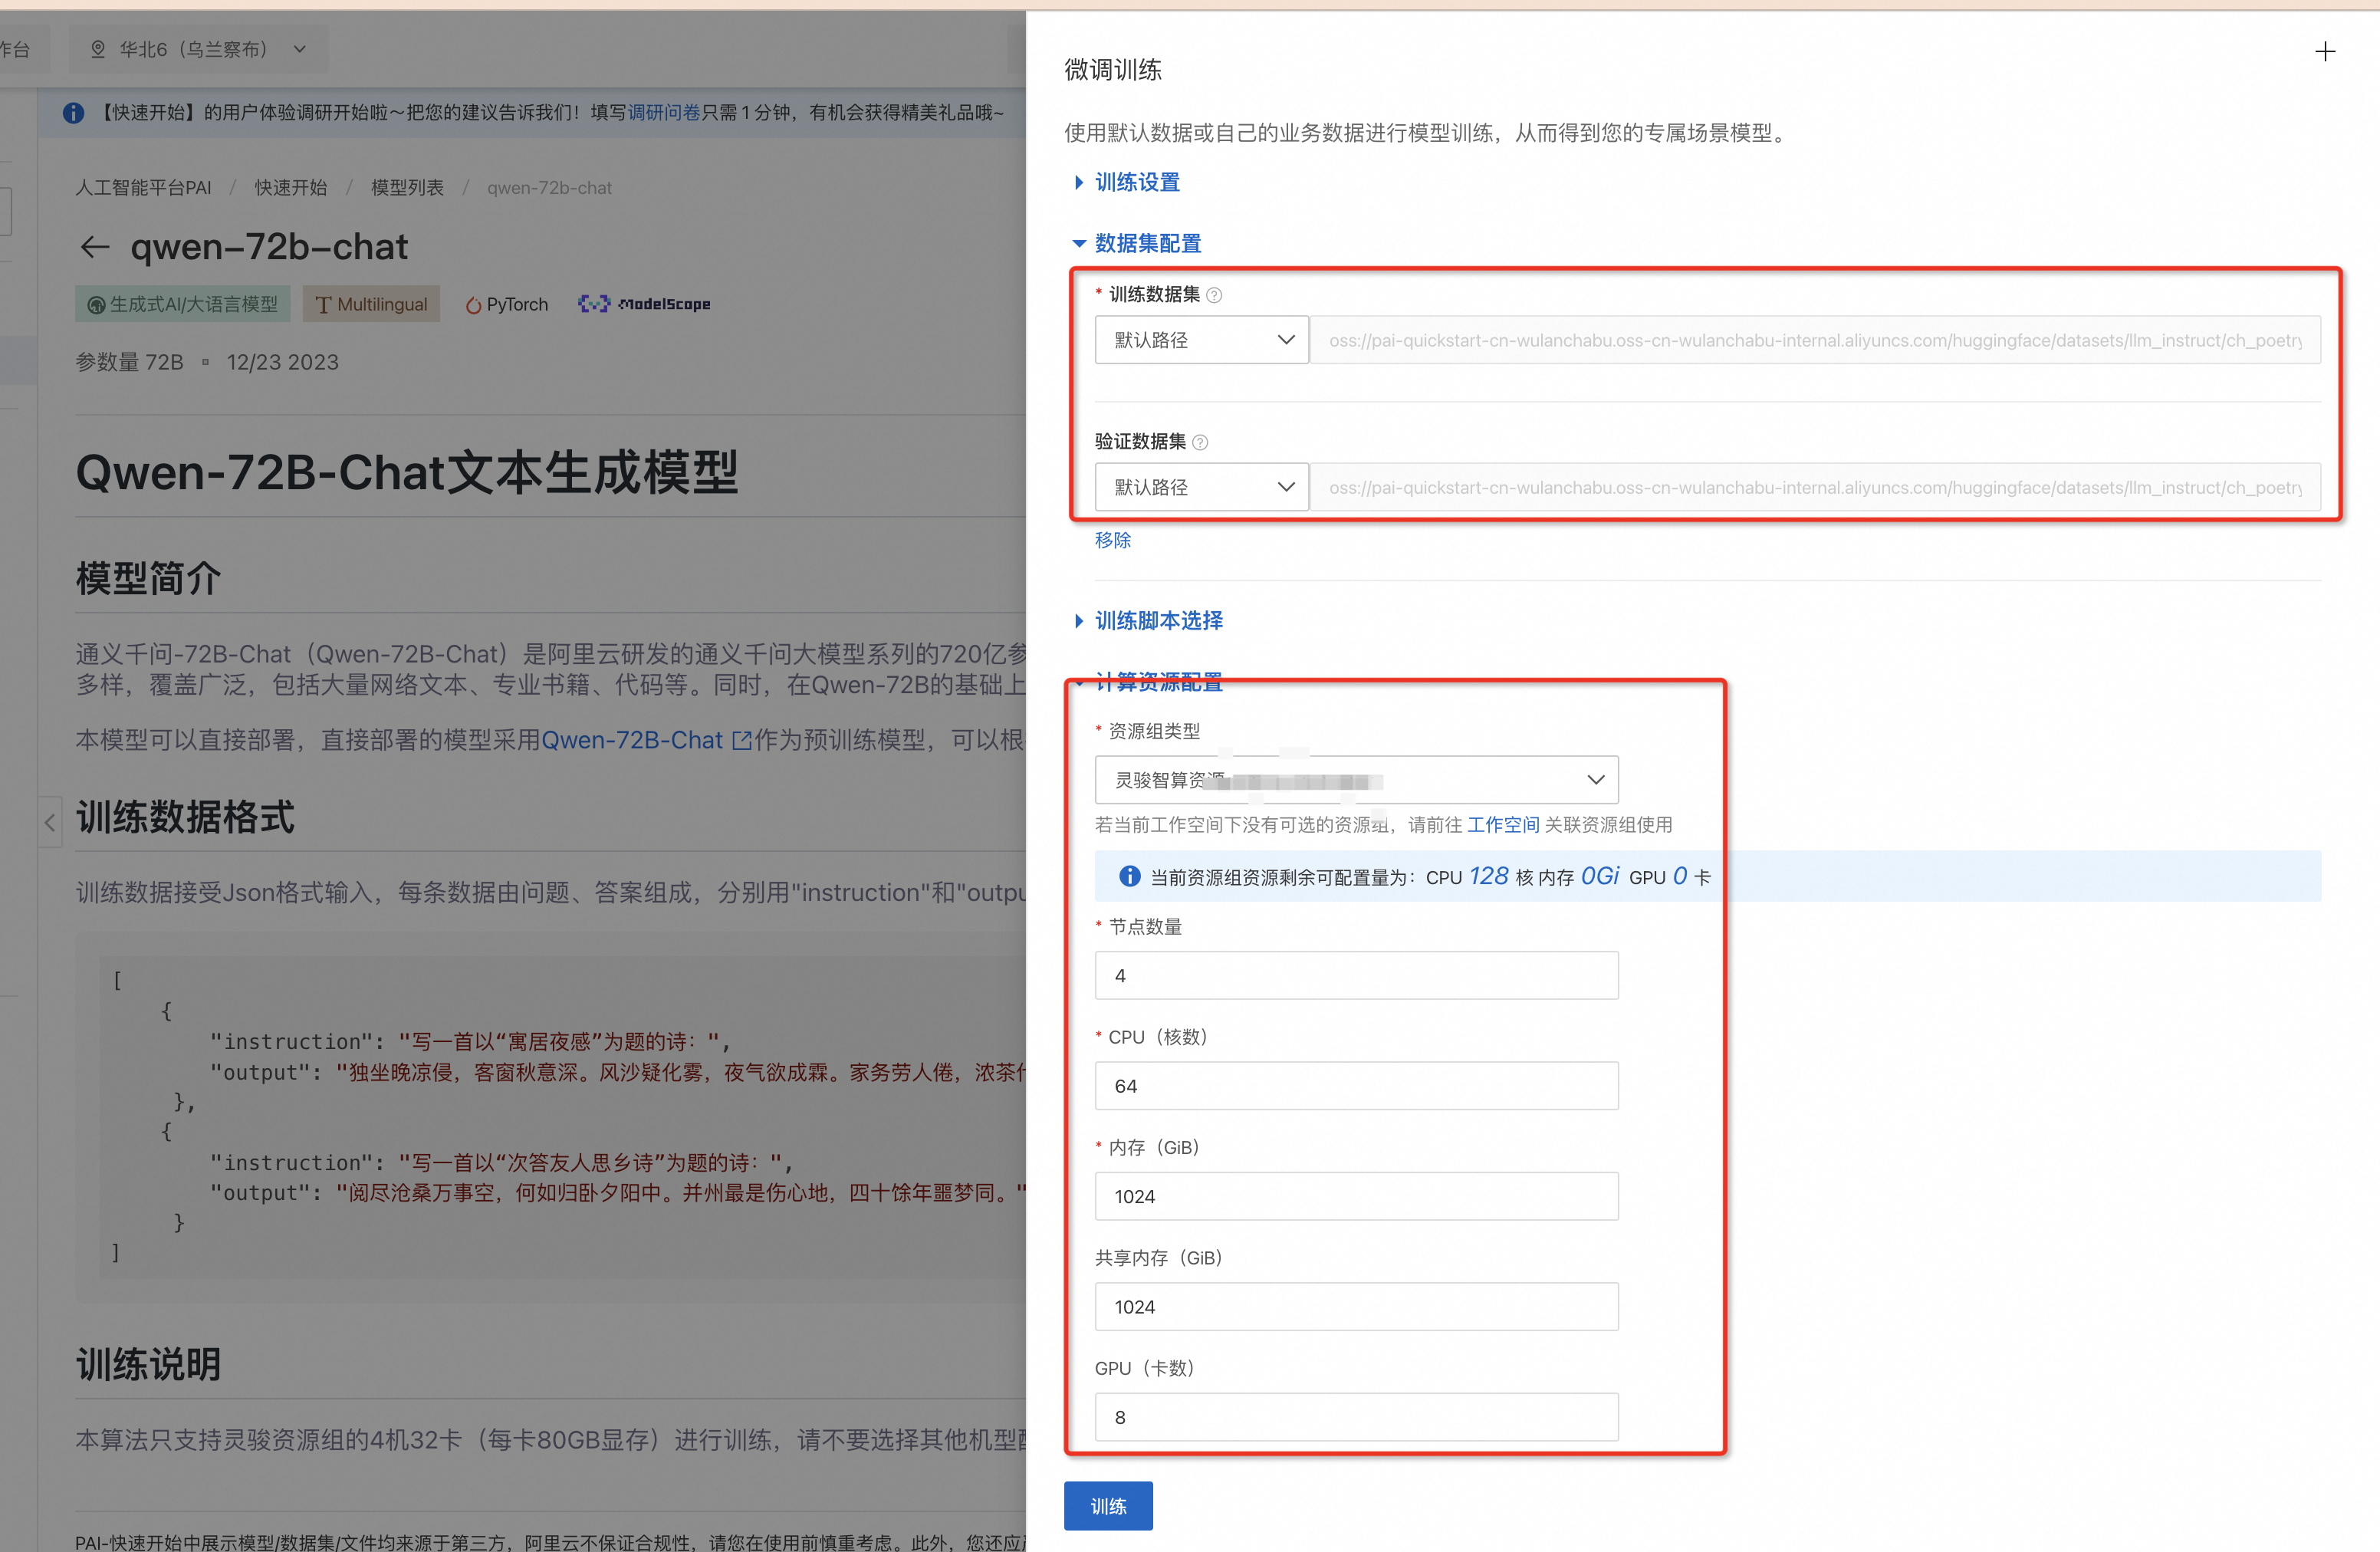Click the 参数量 72B text
2380x1552 pixels.
click(129, 362)
